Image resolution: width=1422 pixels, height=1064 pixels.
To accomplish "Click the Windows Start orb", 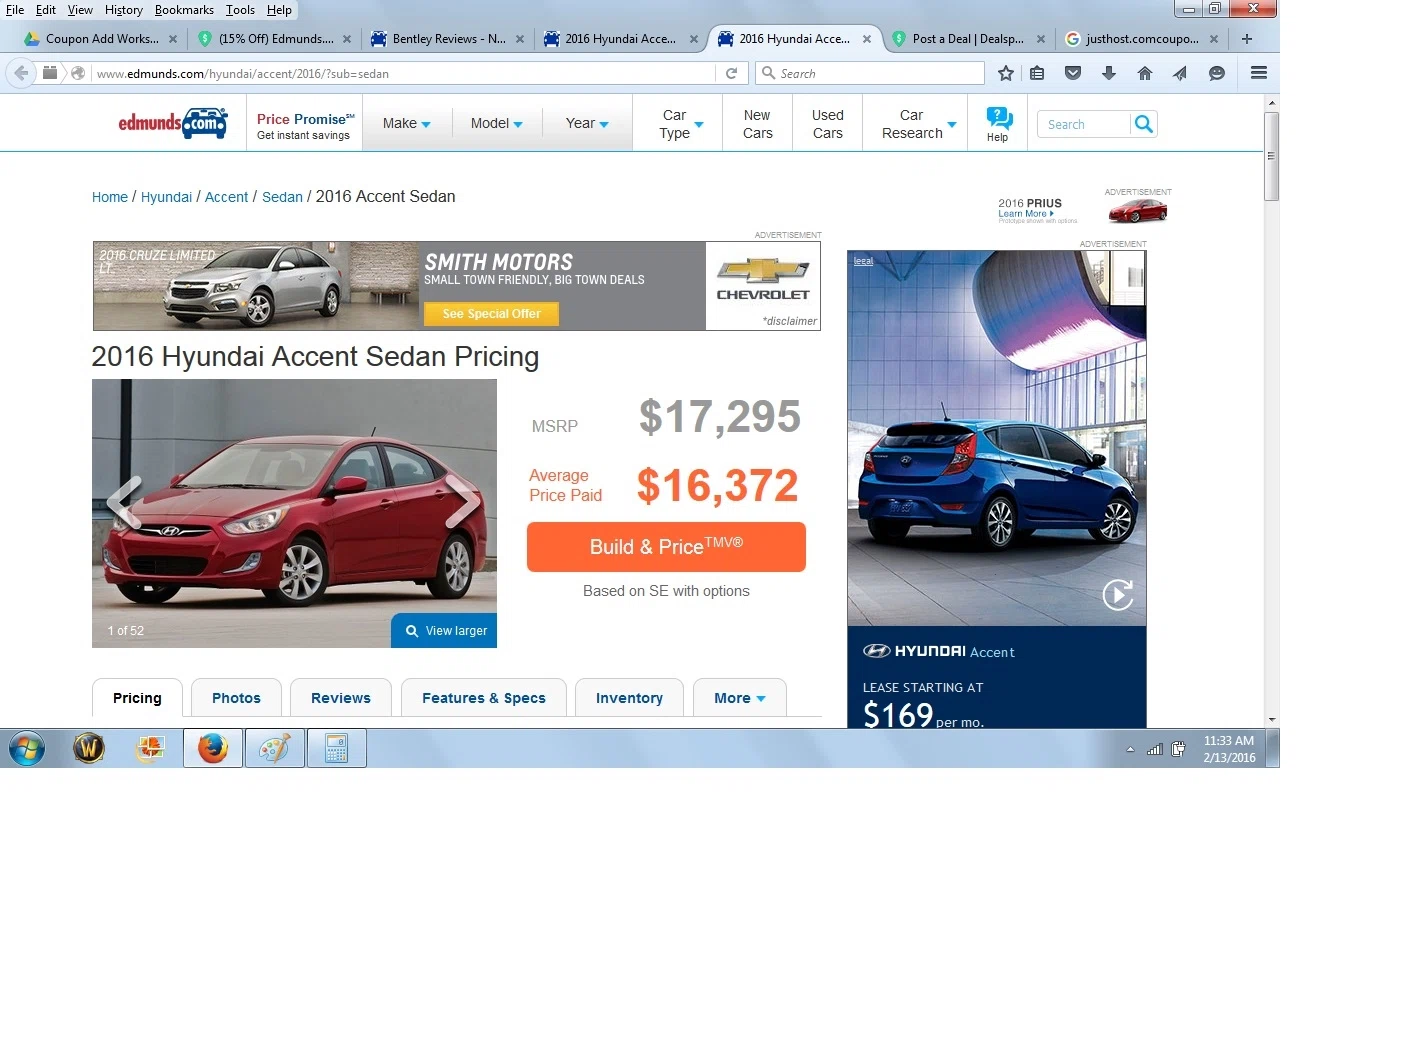I will coord(27,748).
